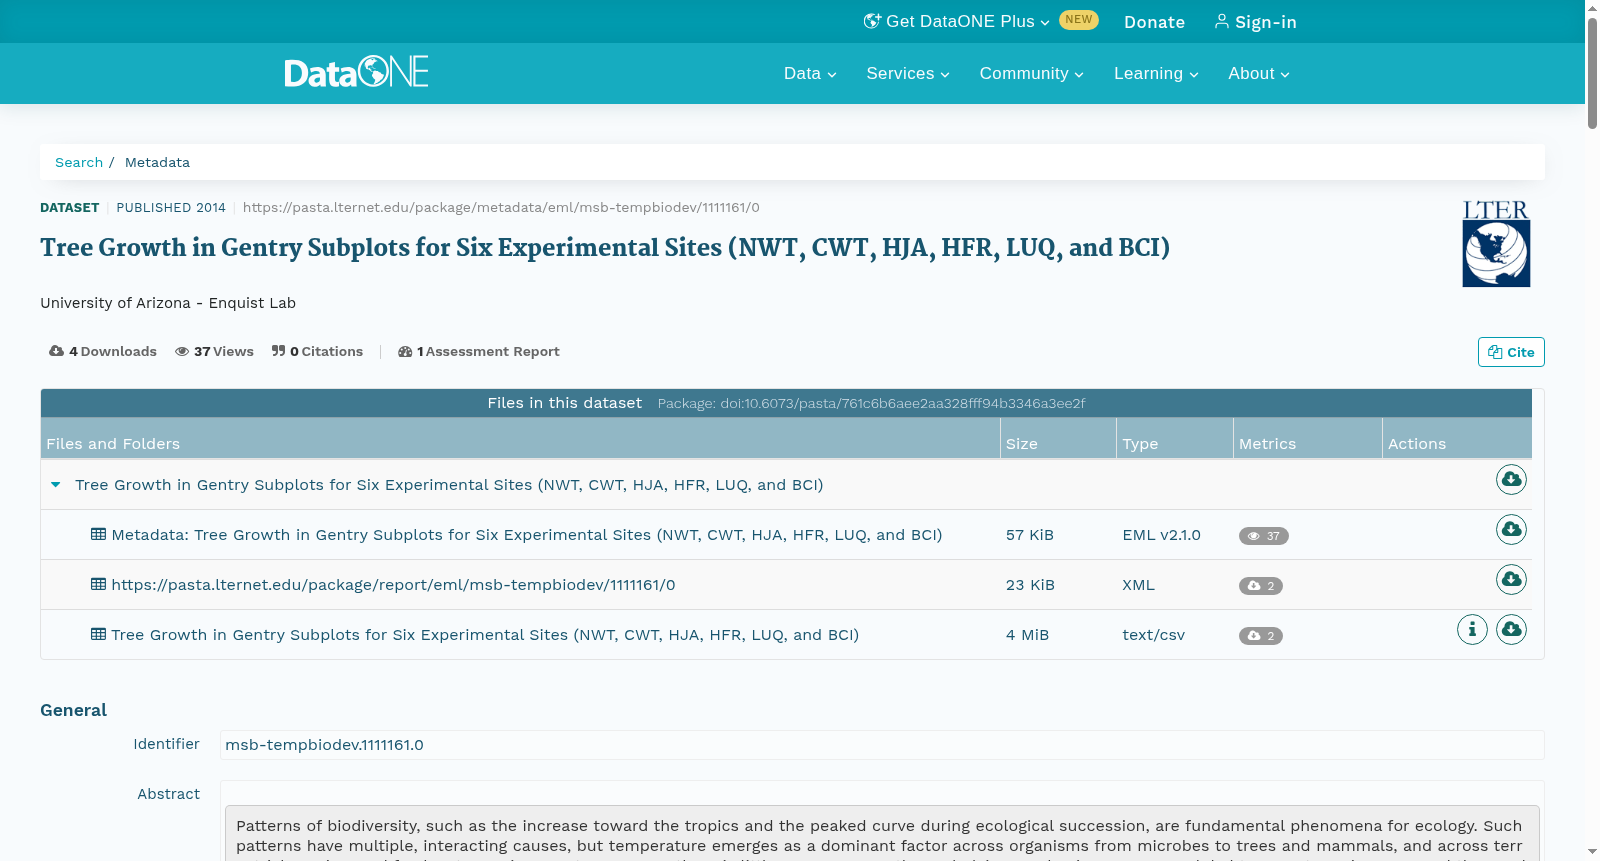Screen dimensions: 1600x861
Task: Download the Metadata EML file
Action: click(1511, 530)
